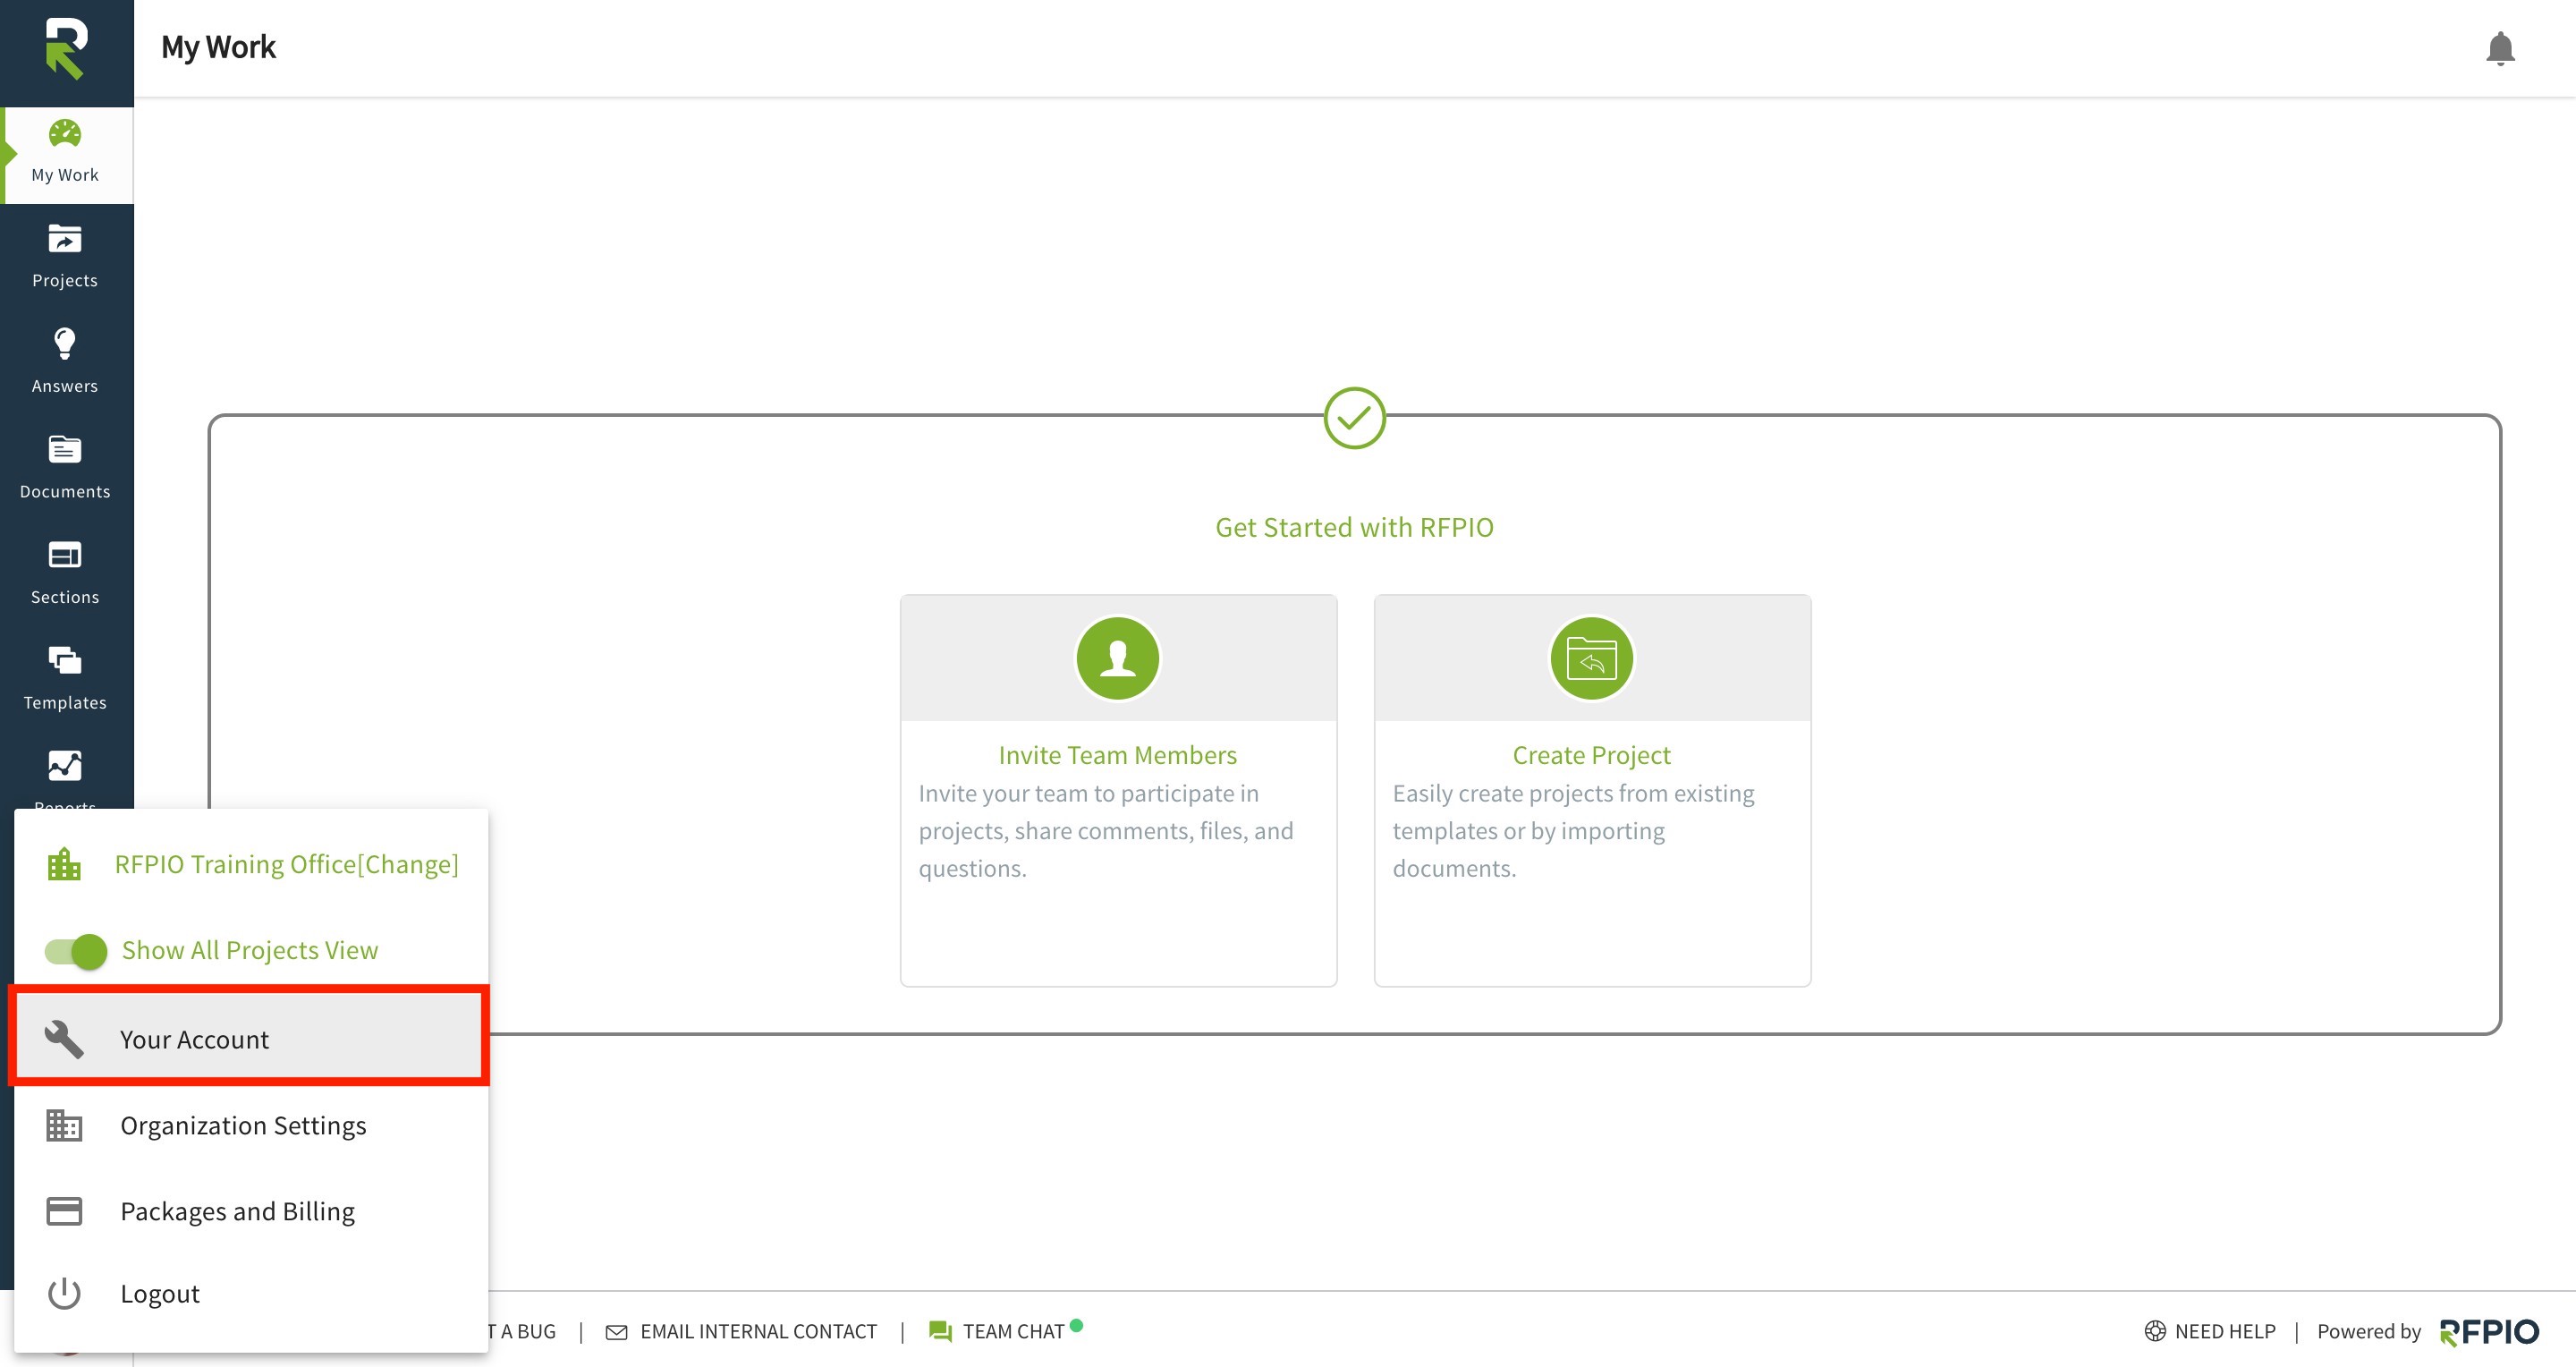Open the Projects folder icon

point(65,239)
